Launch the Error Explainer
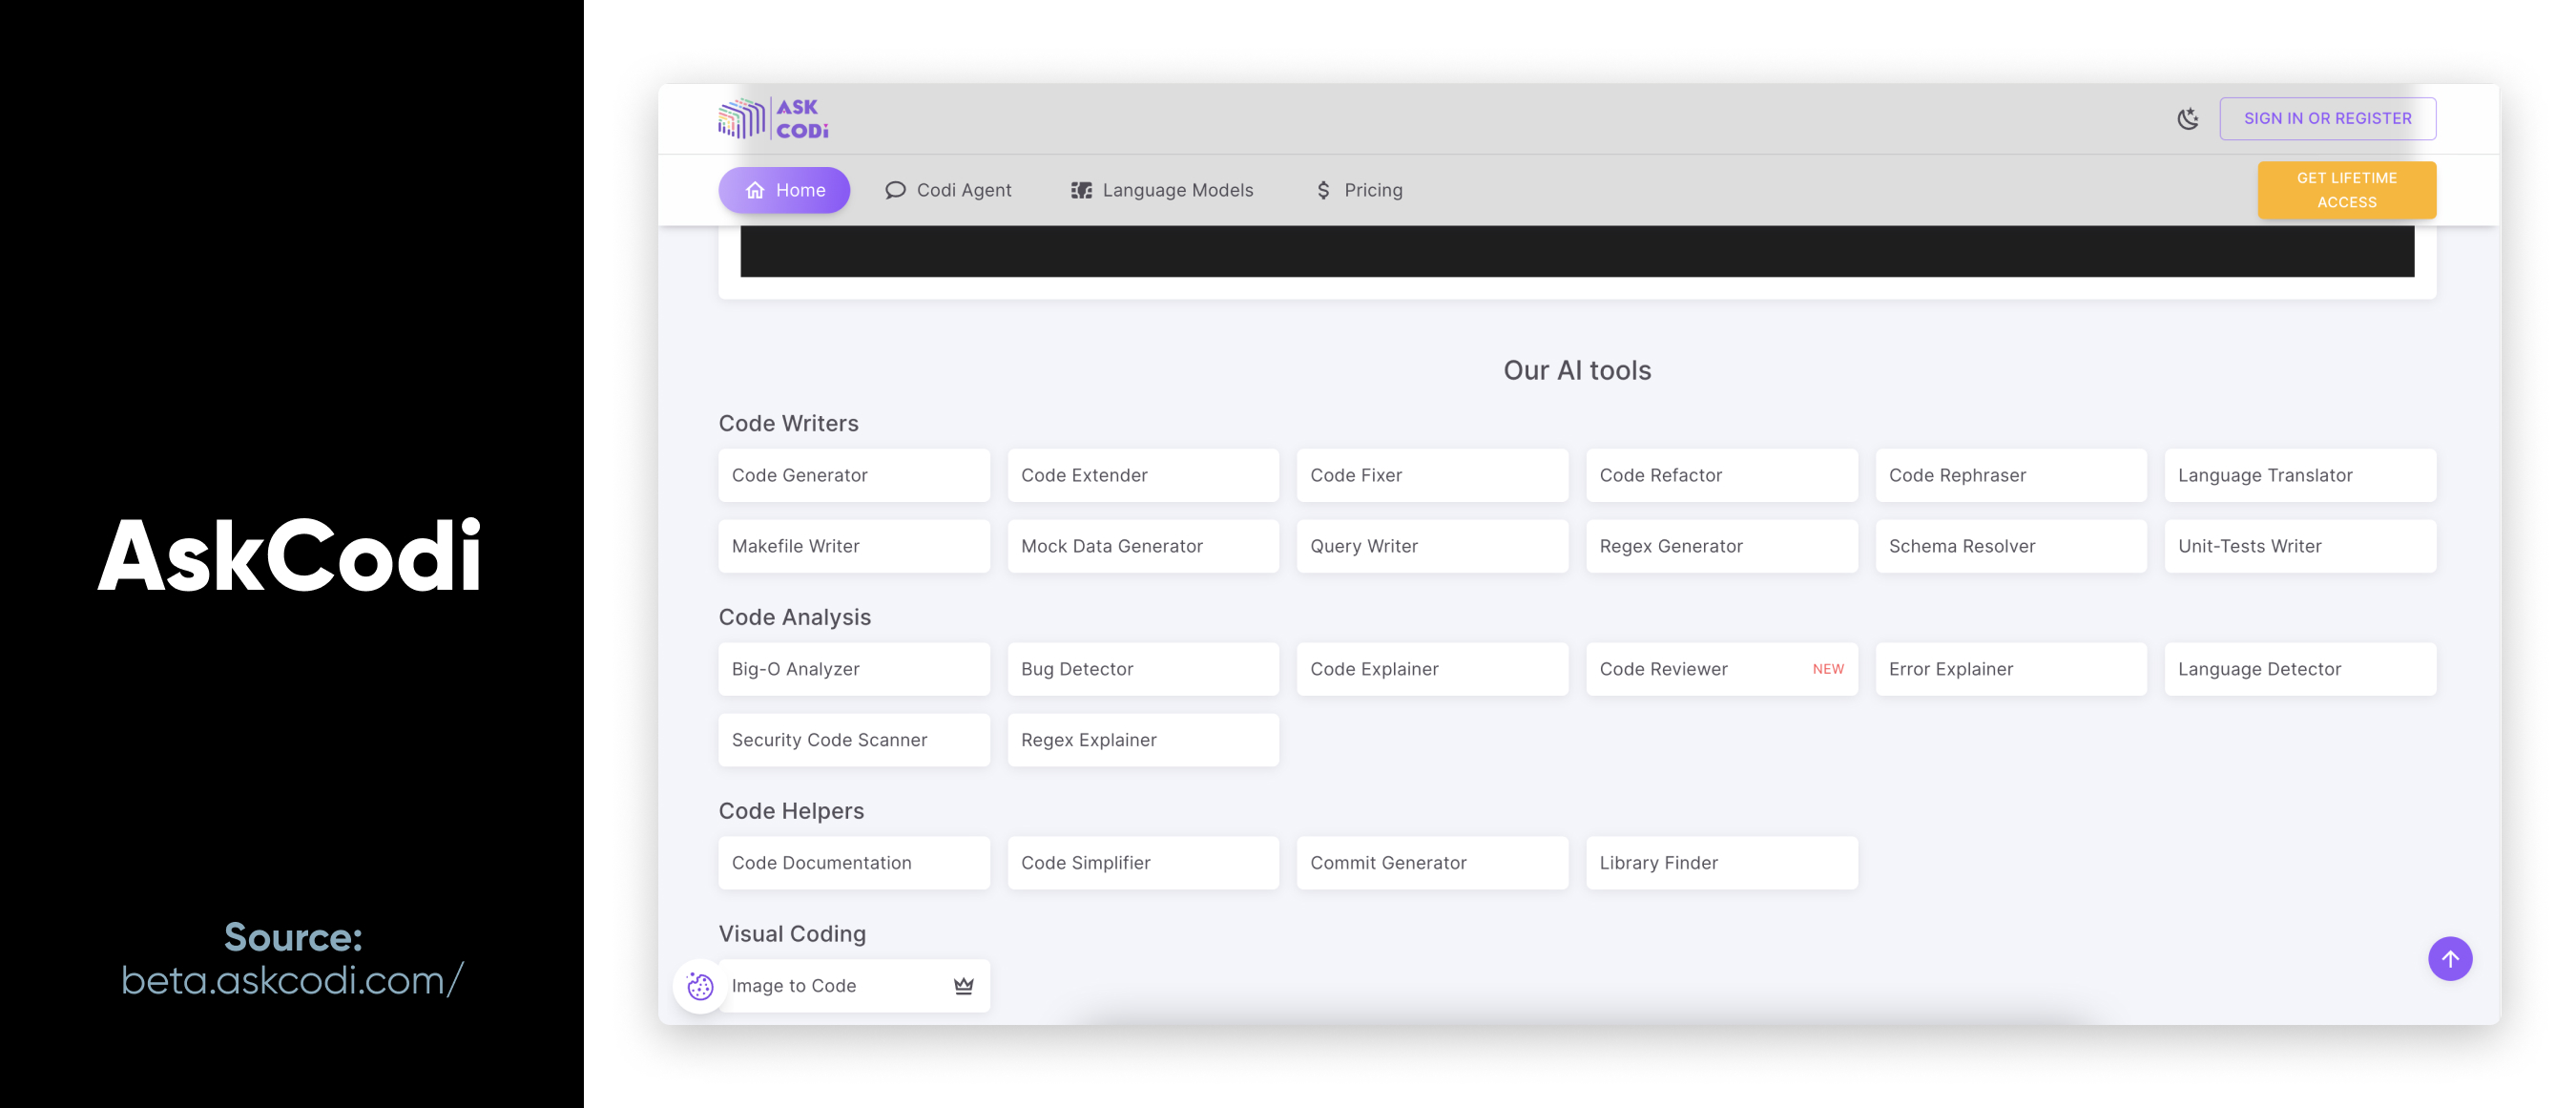The image size is (2576, 1108). 2011,669
